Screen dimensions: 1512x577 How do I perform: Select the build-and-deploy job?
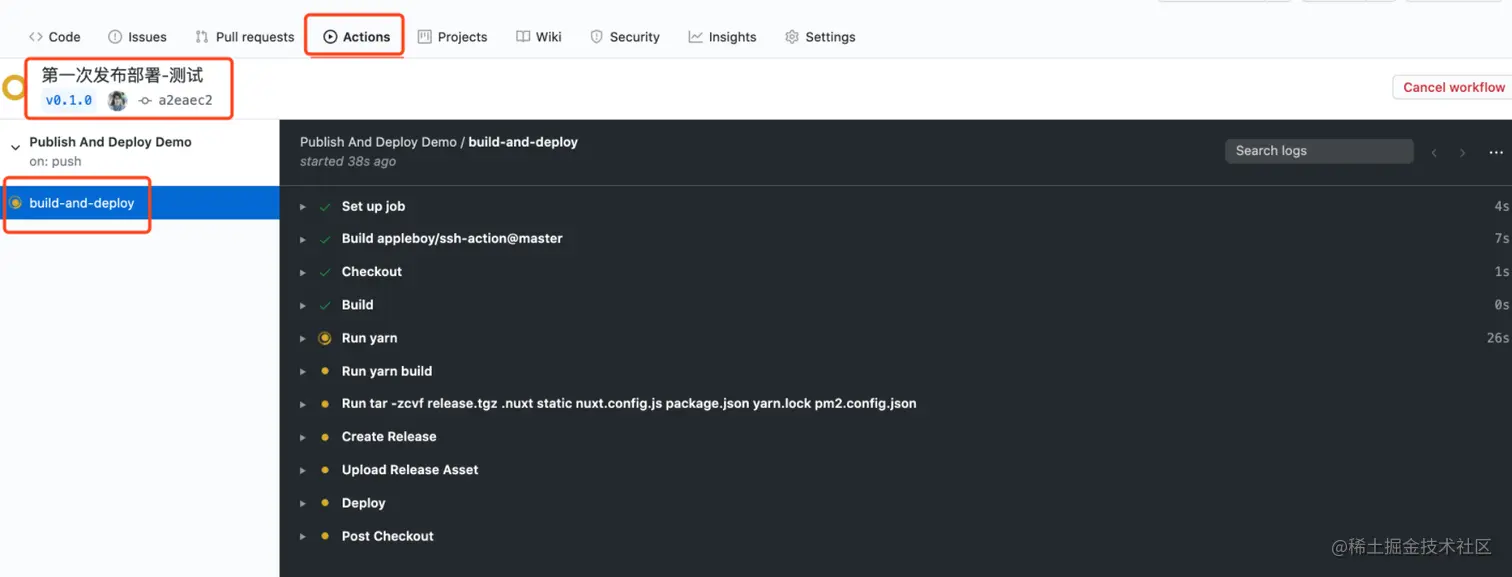[x=140, y=203]
